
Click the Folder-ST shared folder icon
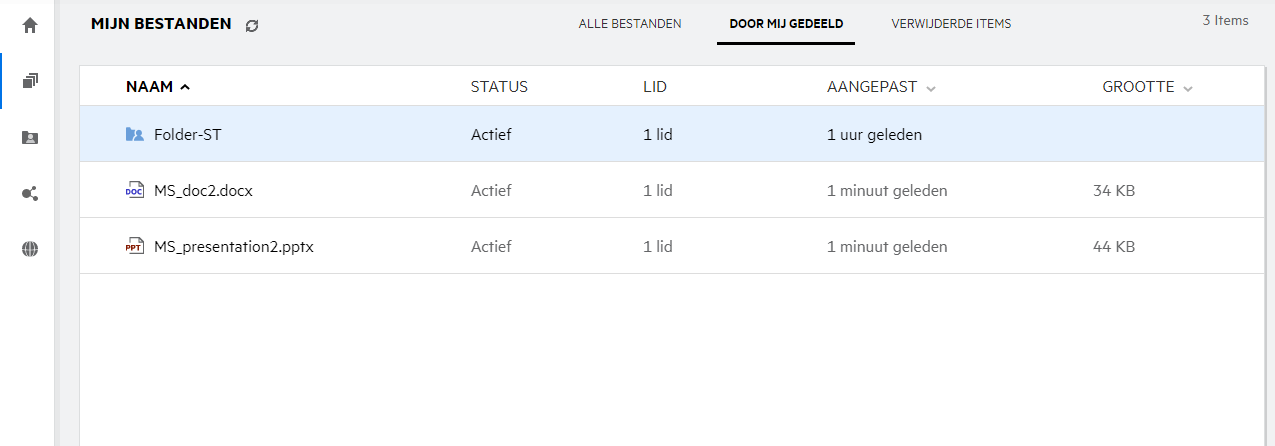(x=135, y=134)
